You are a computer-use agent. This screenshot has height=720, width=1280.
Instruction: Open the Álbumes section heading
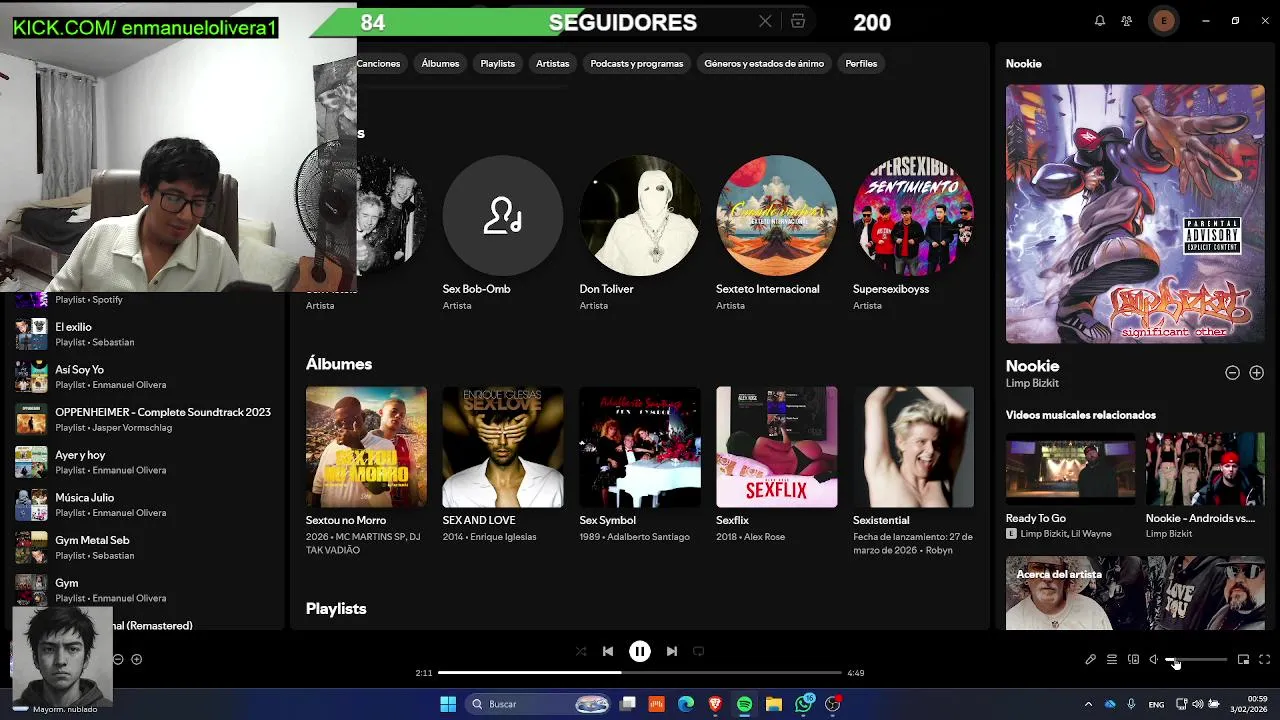339,364
